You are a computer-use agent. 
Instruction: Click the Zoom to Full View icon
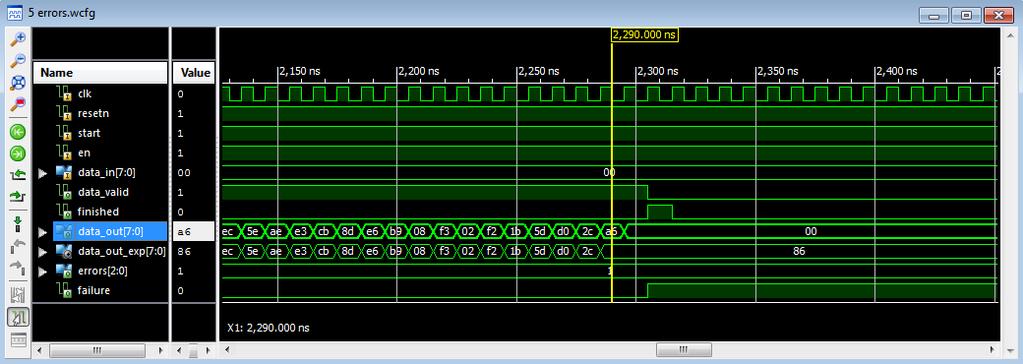pos(18,83)
